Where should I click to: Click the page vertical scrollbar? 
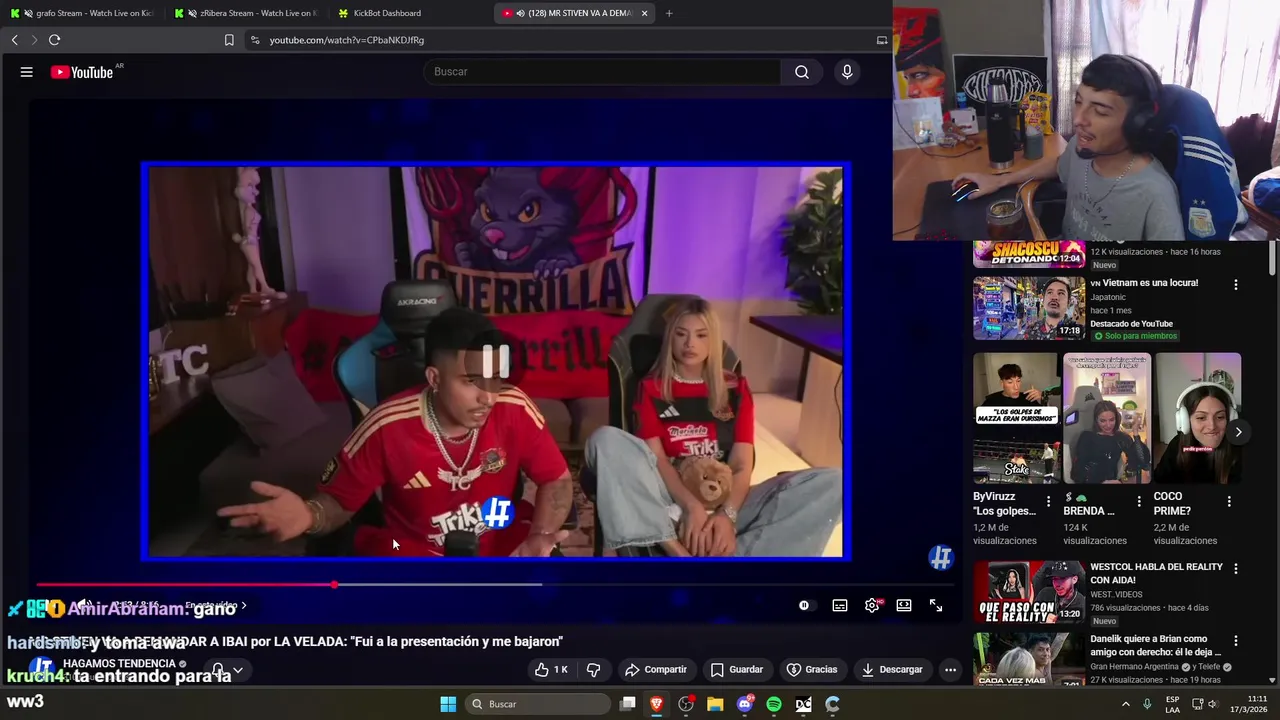click(1273, 258)
